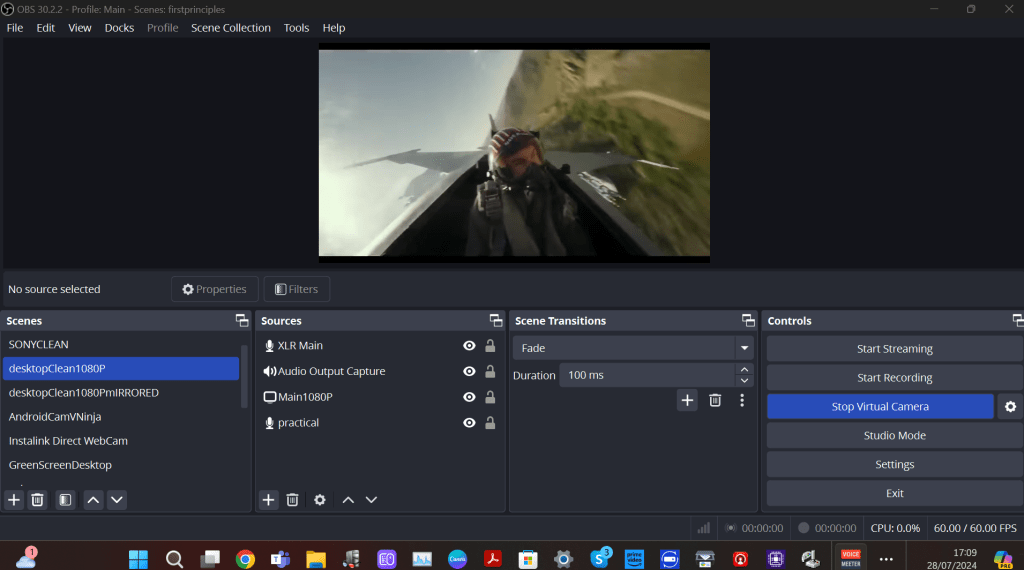Screen dimensions: 1024x570
Task: Move source up arrow in Sources dock
Action: click(x=348, y=500)
